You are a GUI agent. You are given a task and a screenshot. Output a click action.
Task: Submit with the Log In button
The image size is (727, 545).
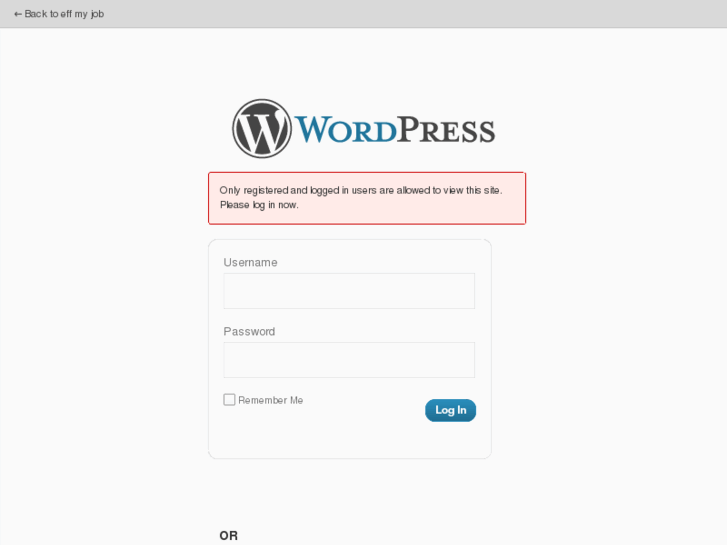(450, 410)
